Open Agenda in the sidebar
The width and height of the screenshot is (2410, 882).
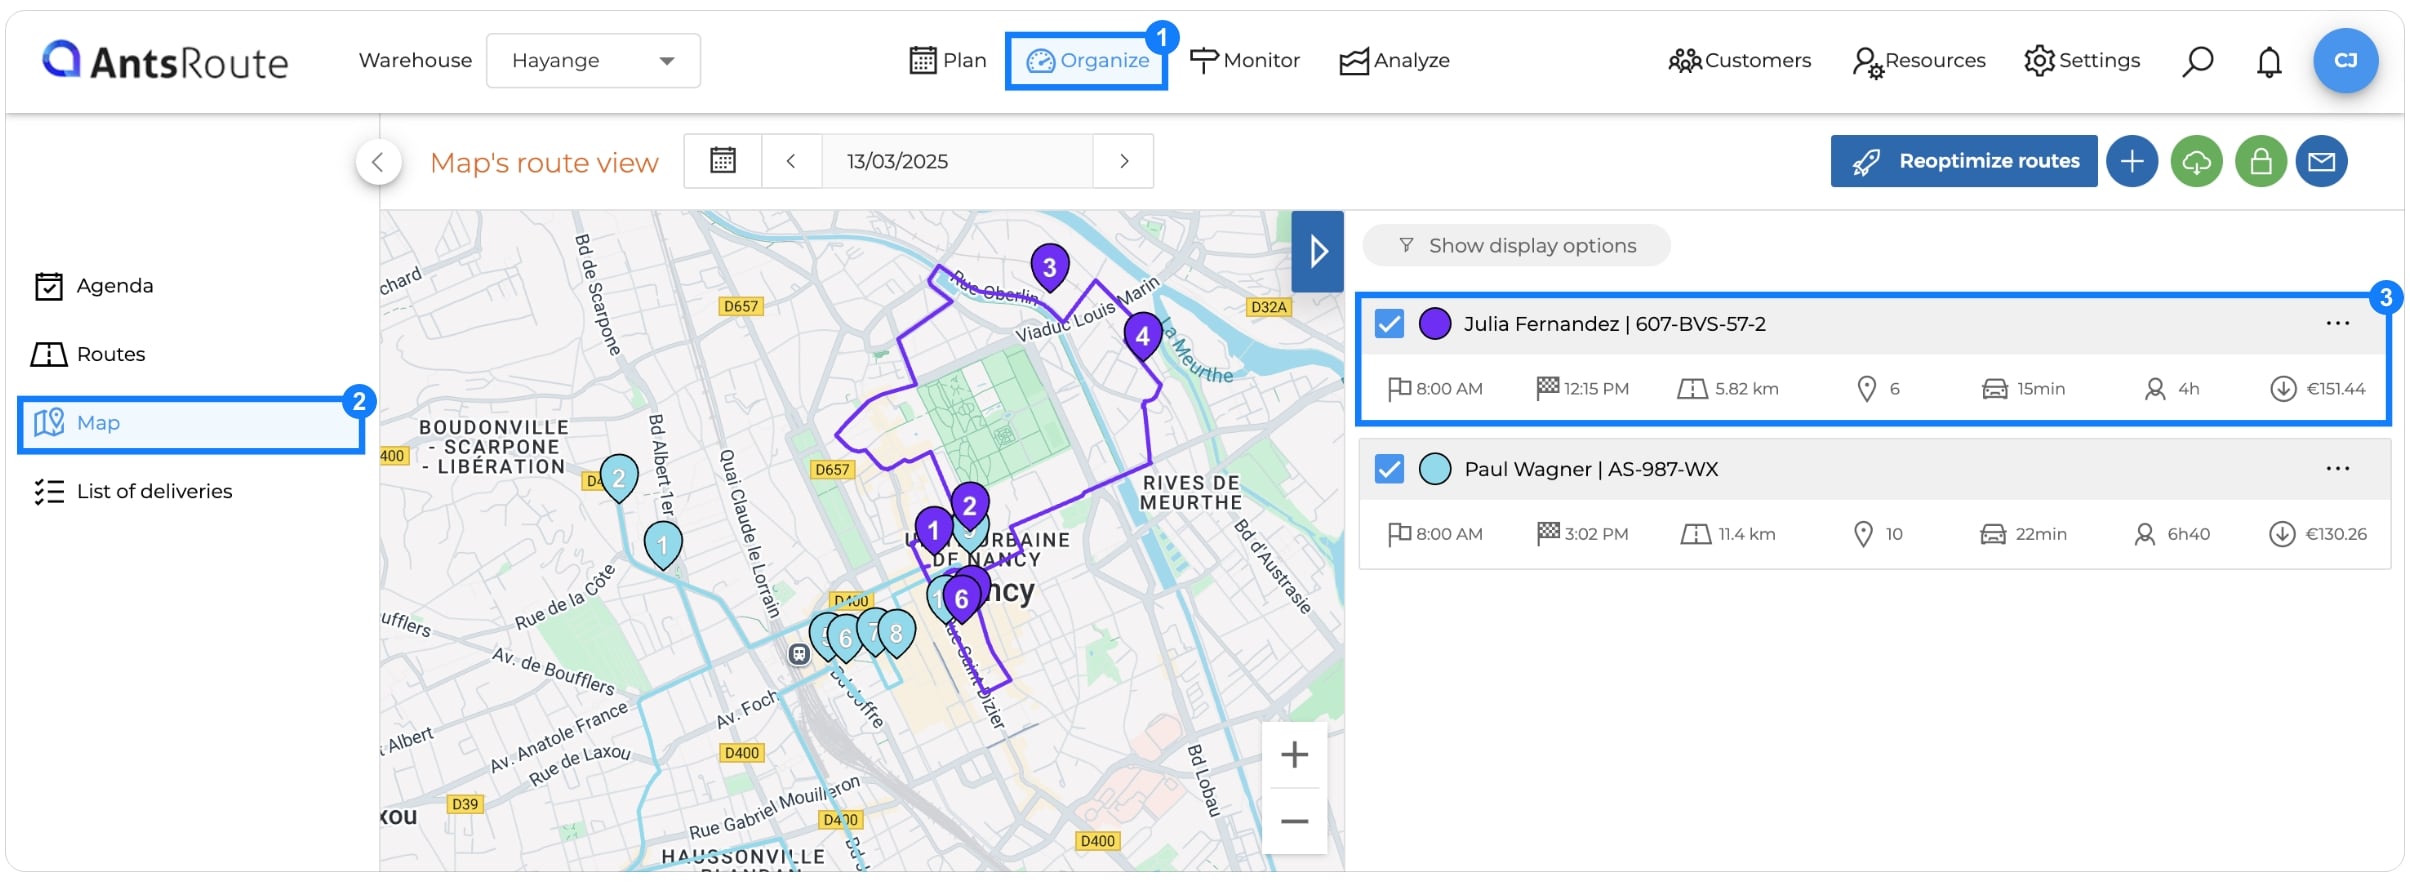[94, 286]
